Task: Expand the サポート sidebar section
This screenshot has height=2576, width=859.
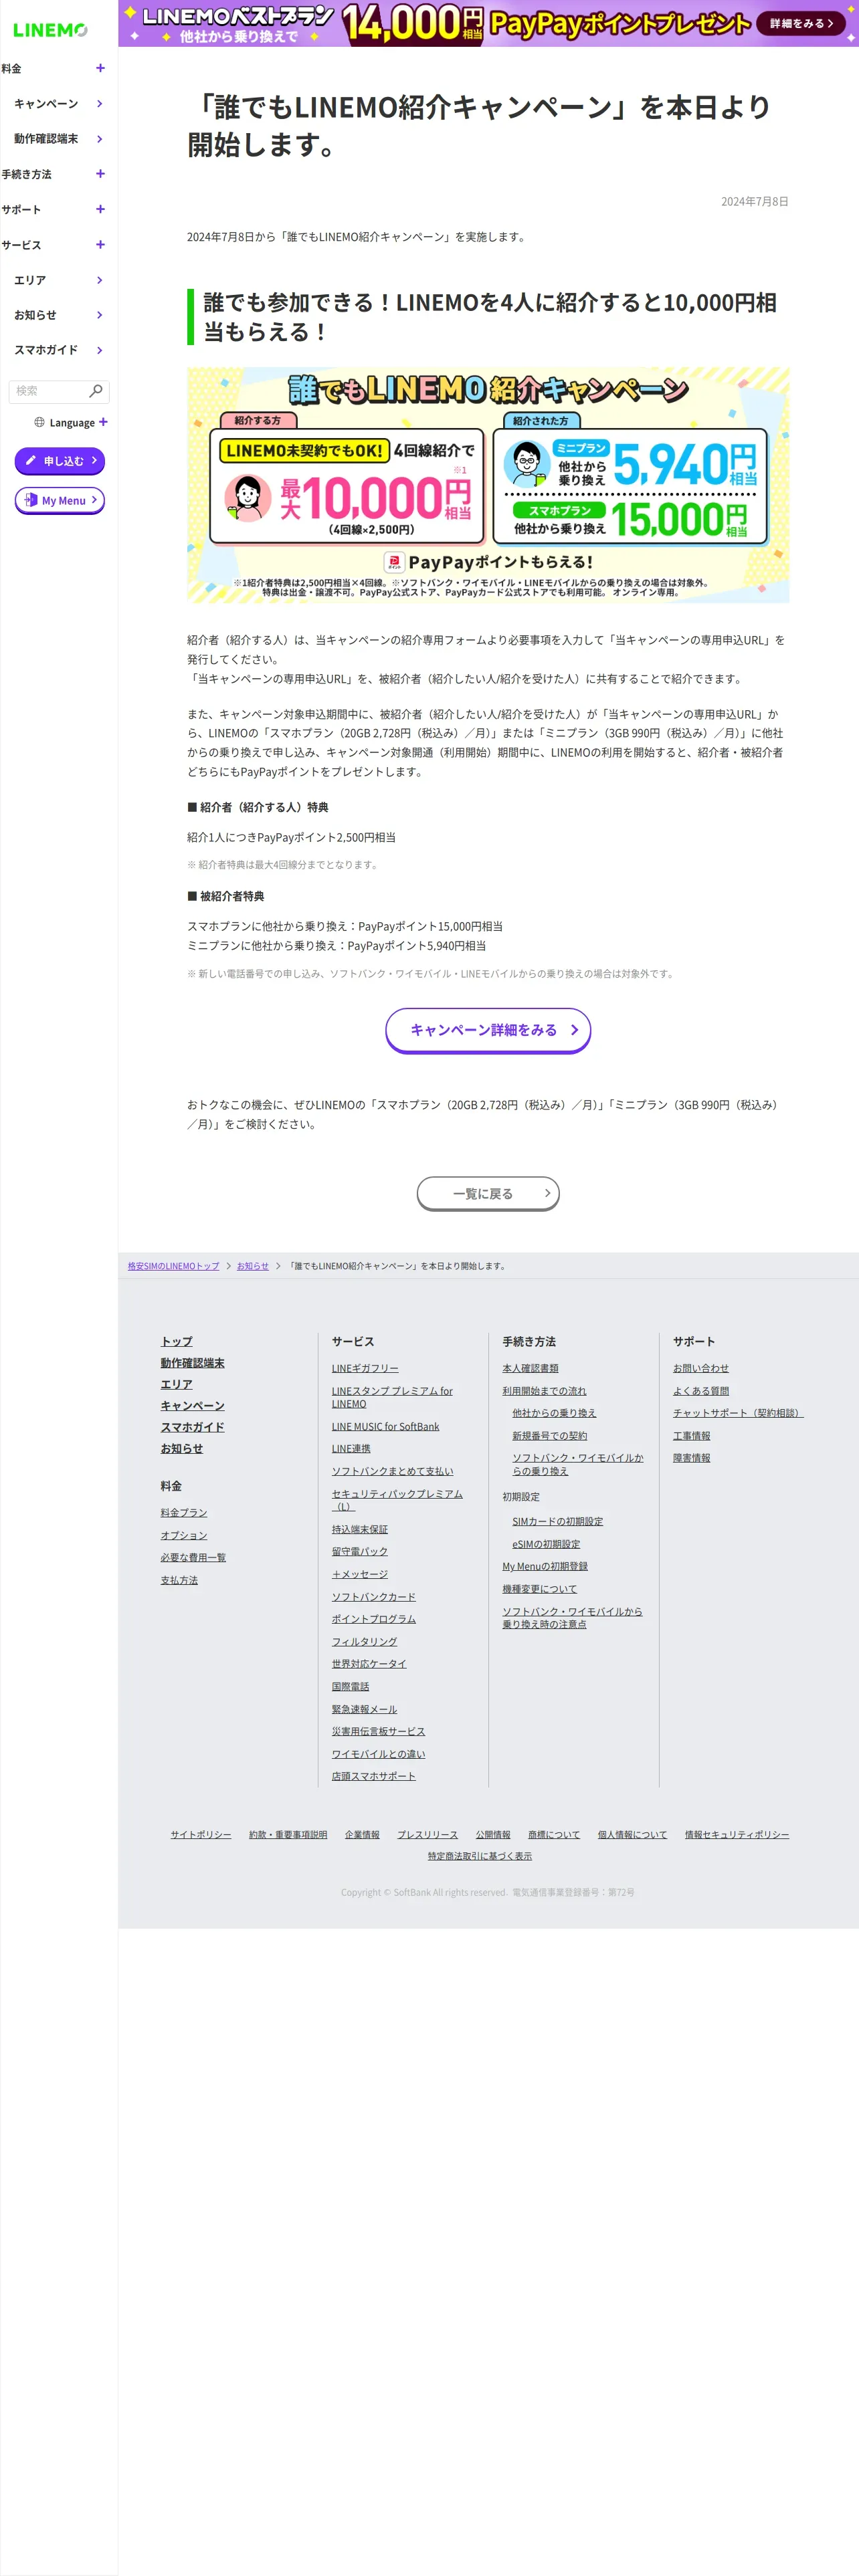Action: pos(53,209)
